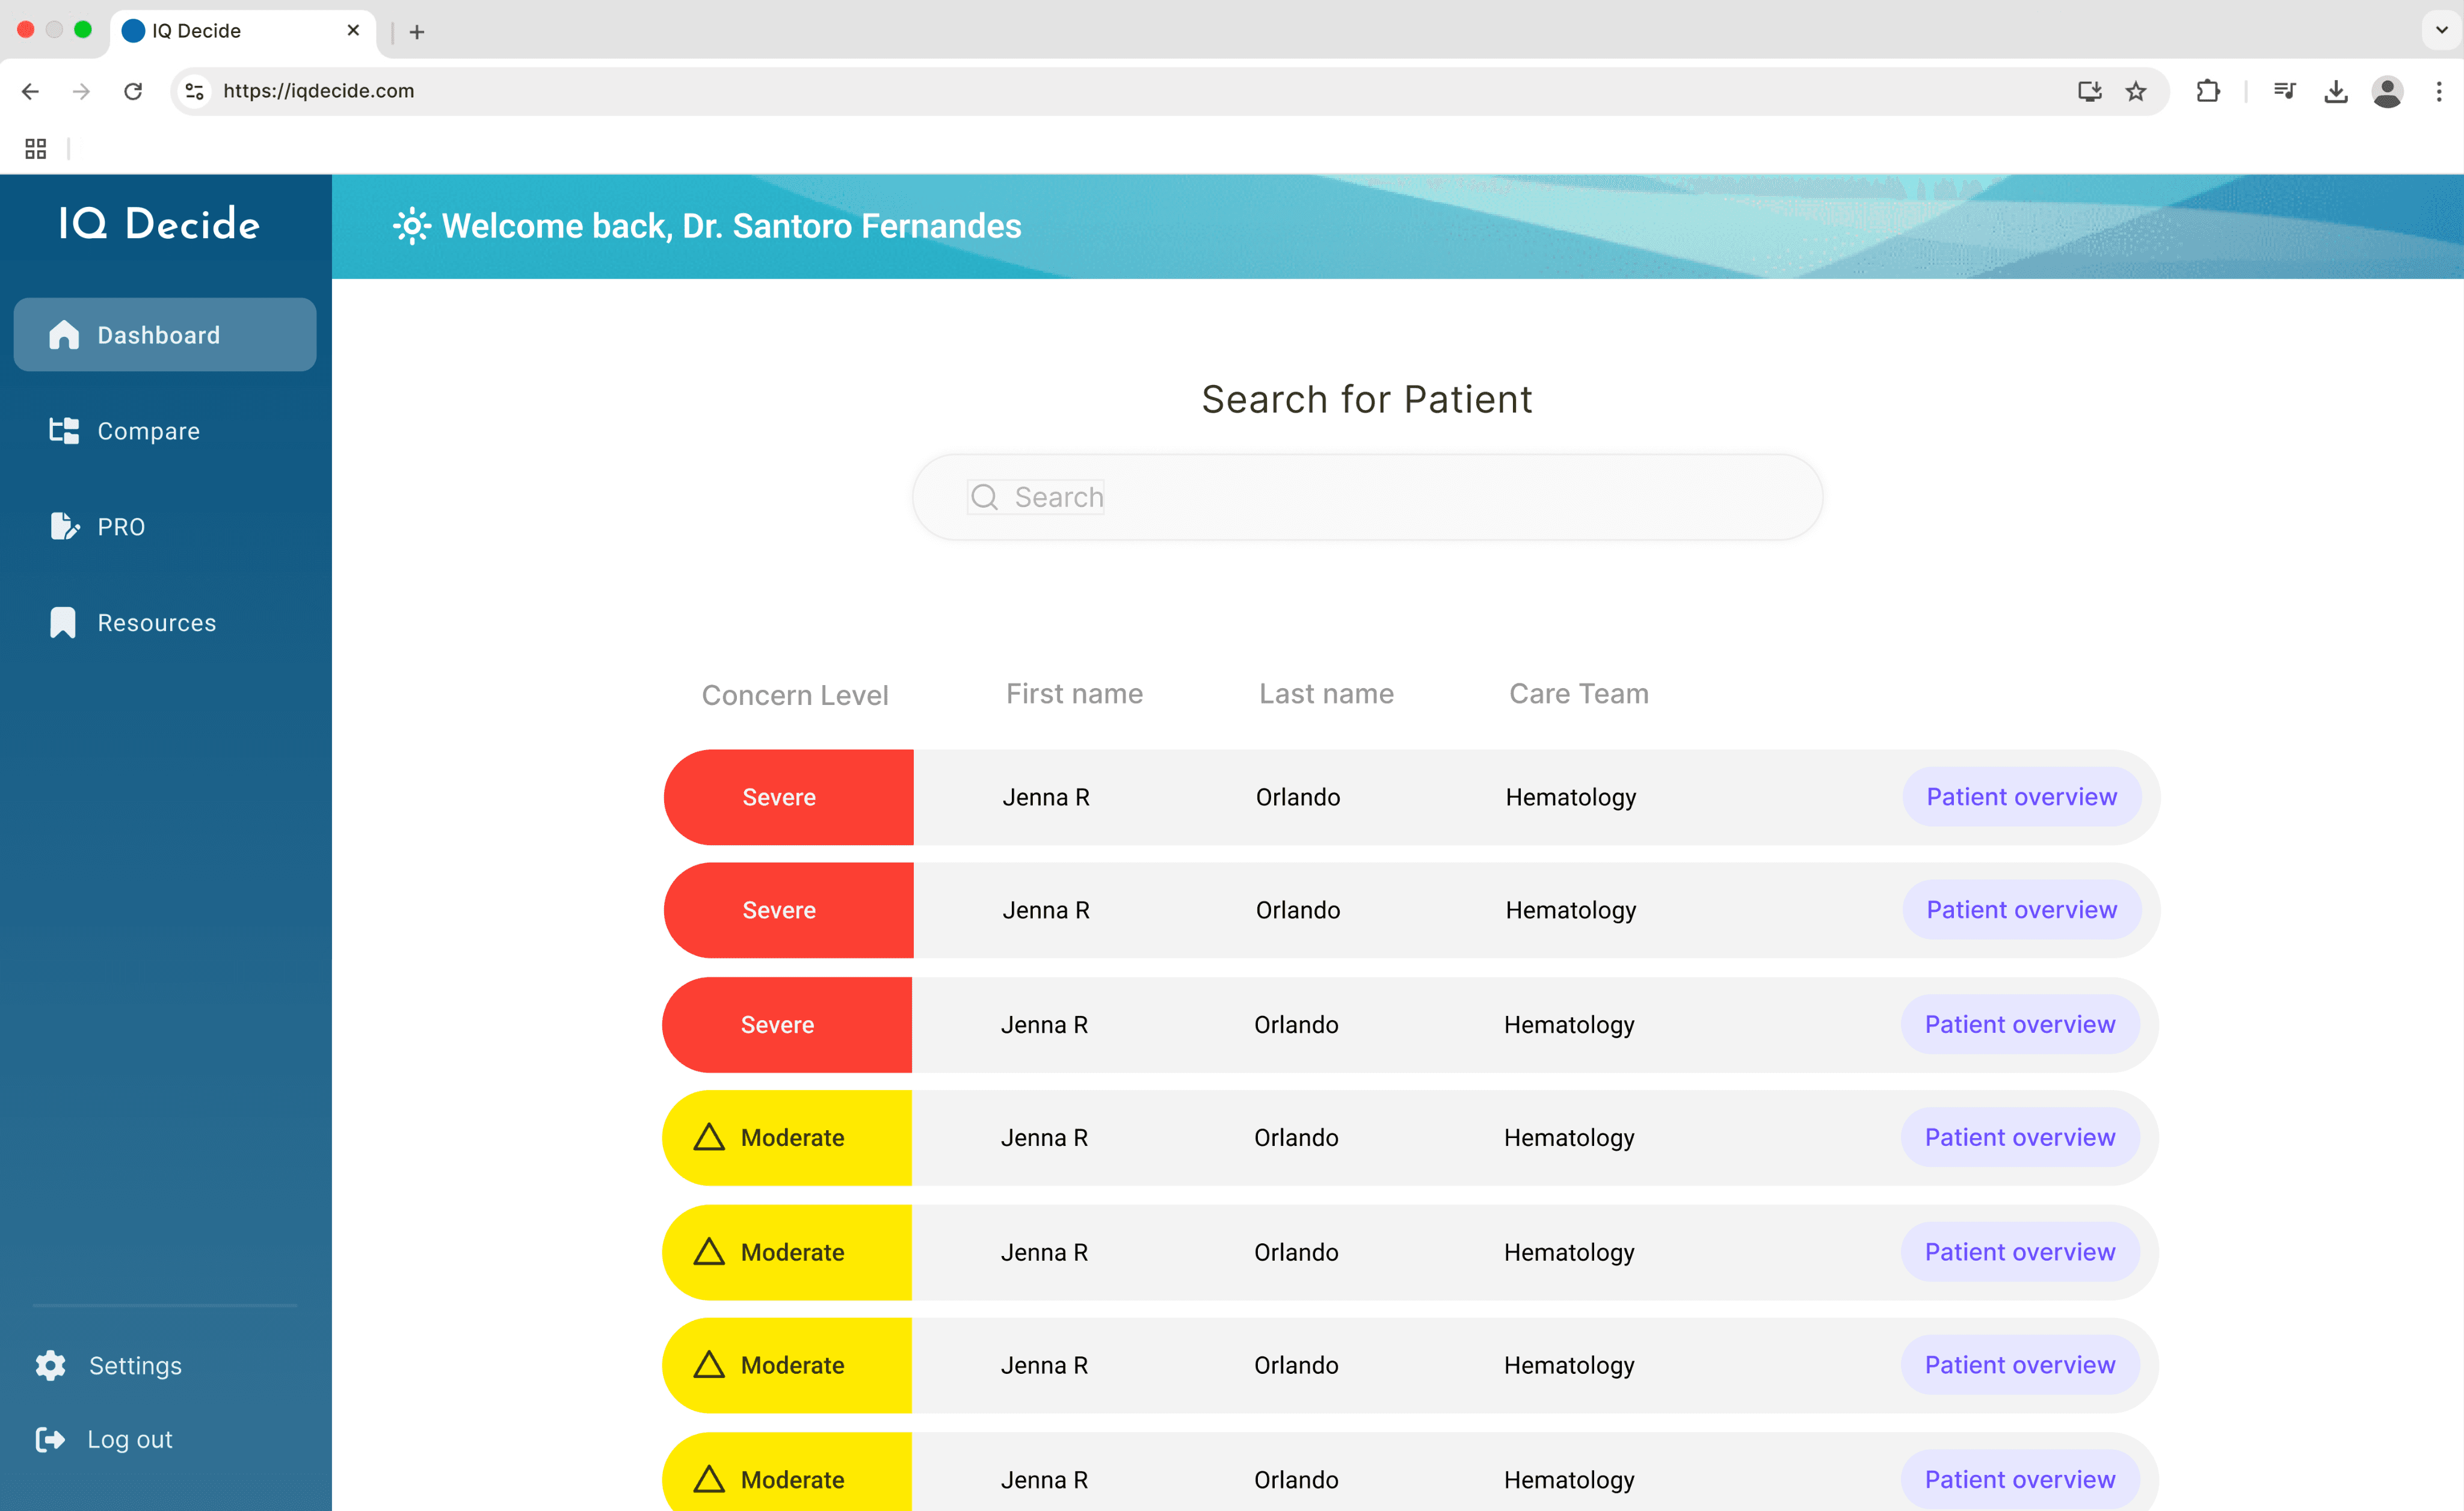This screenshot has width=2464, height=1511.
Task: Open Patient overview for first Severe row
Action: click(2021, 797)
